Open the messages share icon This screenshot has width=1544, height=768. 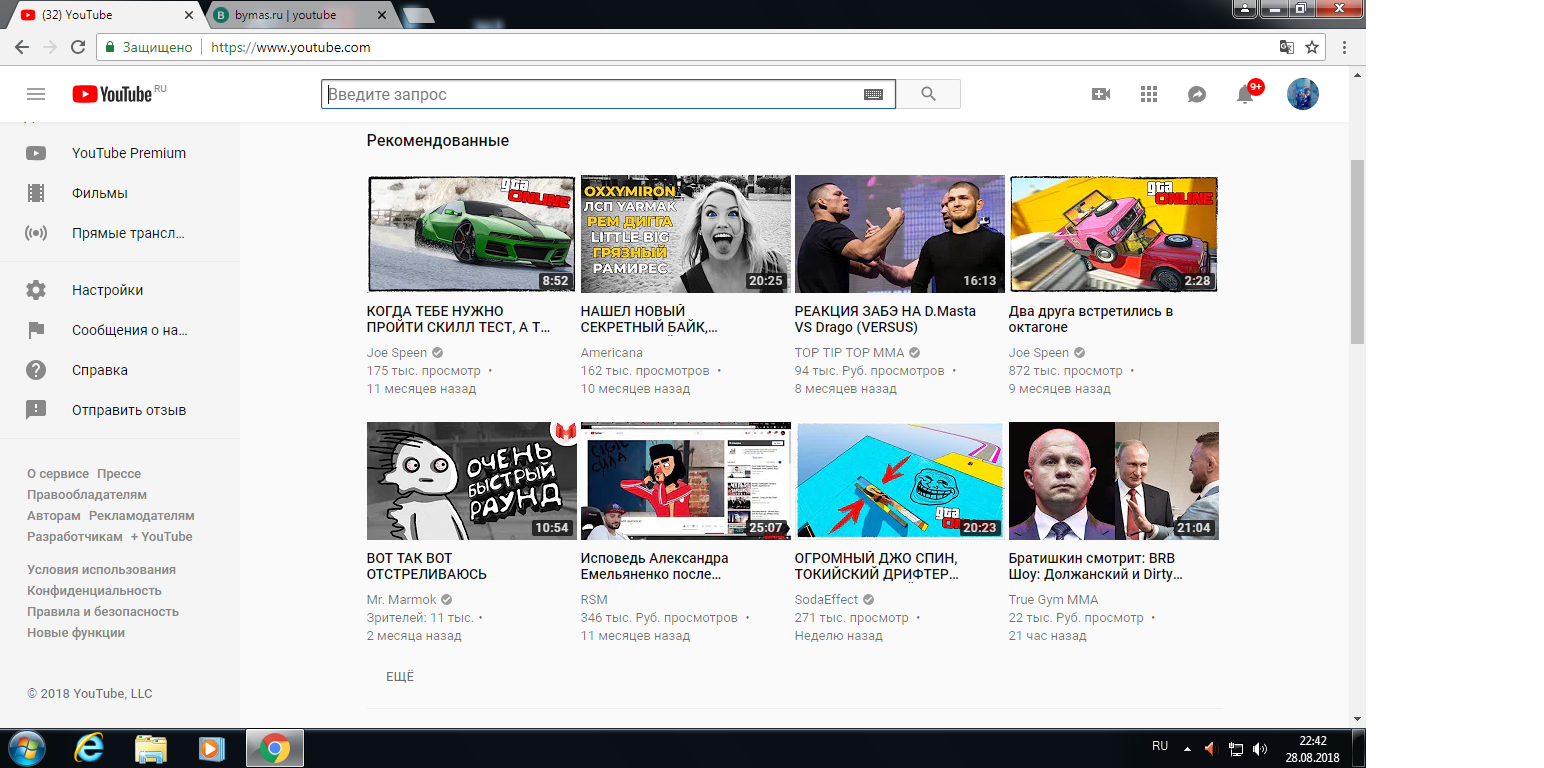pos(1196,94)
